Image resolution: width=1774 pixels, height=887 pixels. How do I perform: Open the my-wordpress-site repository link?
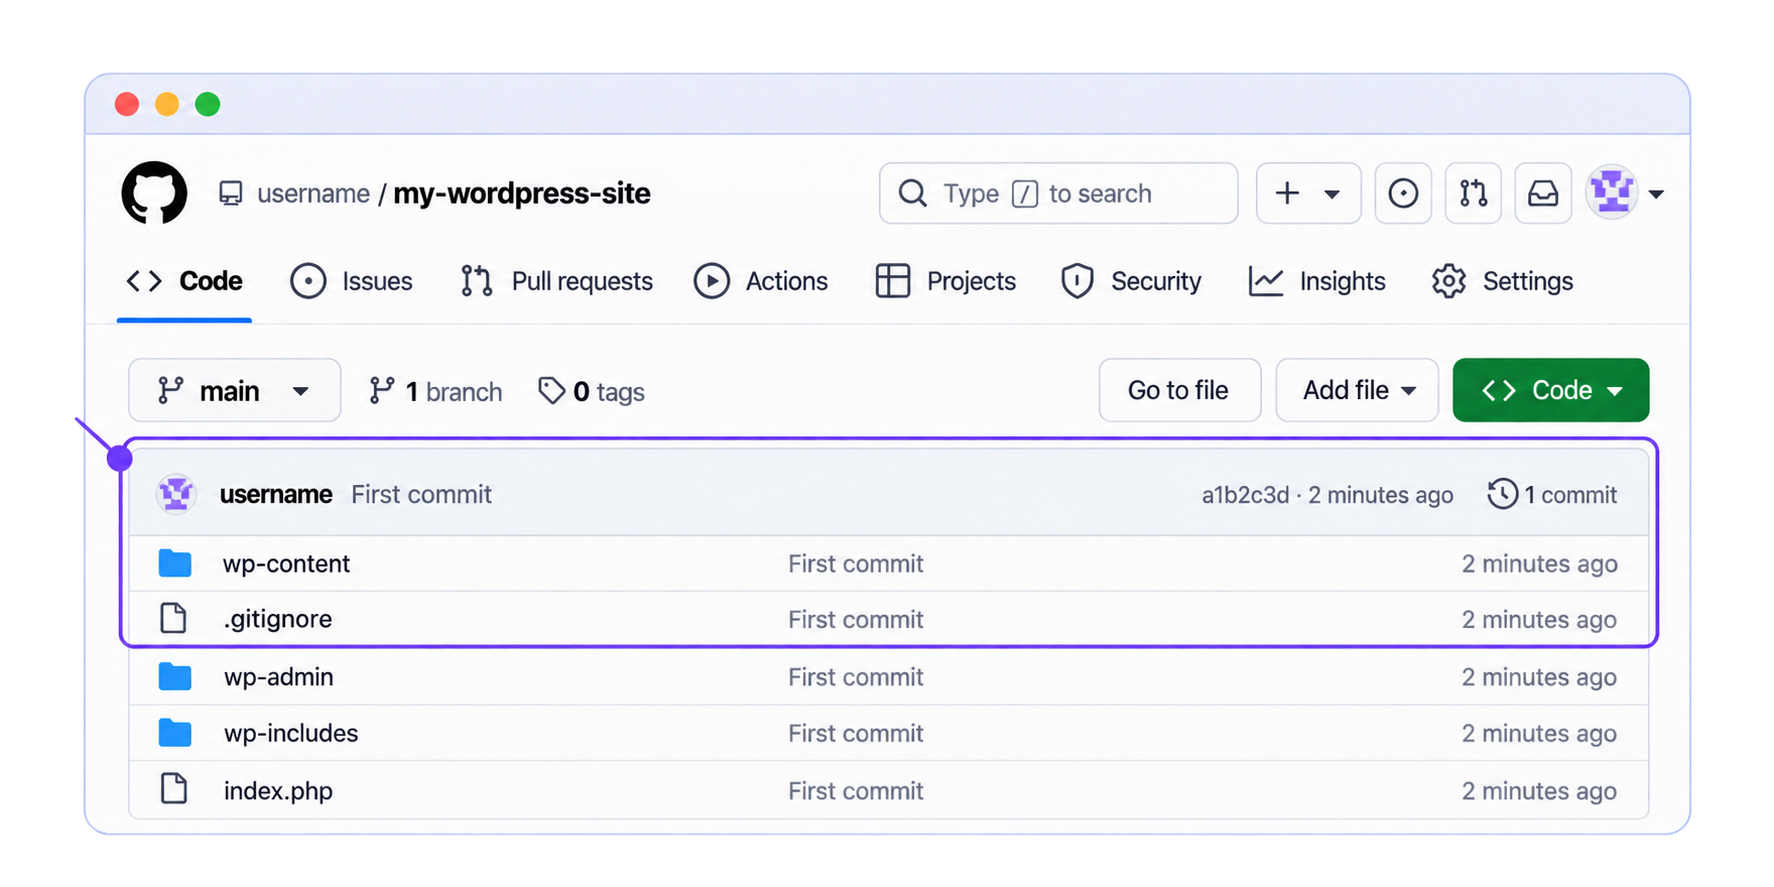[x=522, y=193]
